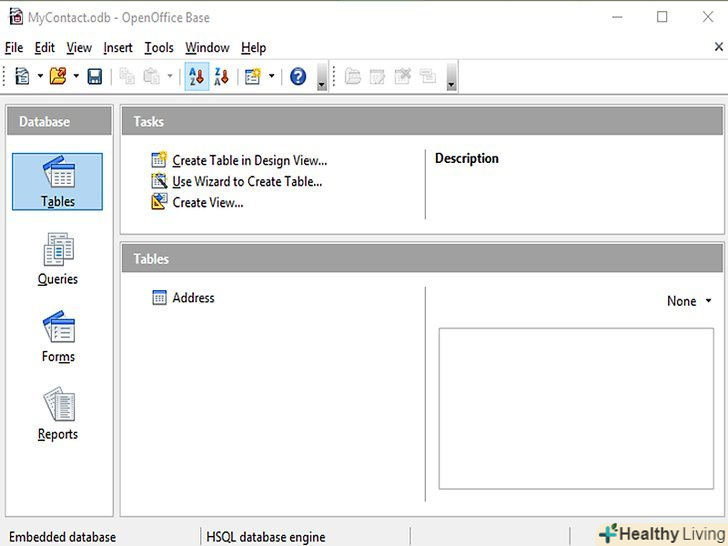Select Queries in Database pane
The width and height of the screenshot is (728, 546).
58,259
